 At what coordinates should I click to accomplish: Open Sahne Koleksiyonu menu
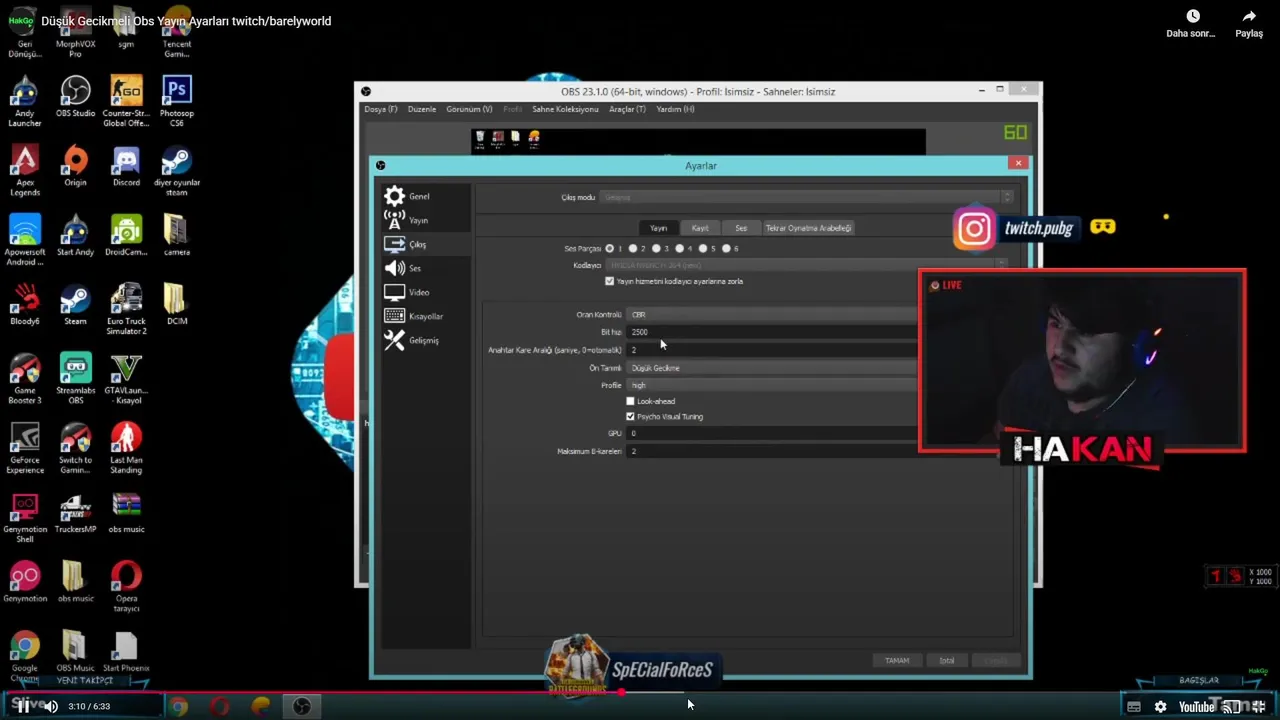[565, 109]
